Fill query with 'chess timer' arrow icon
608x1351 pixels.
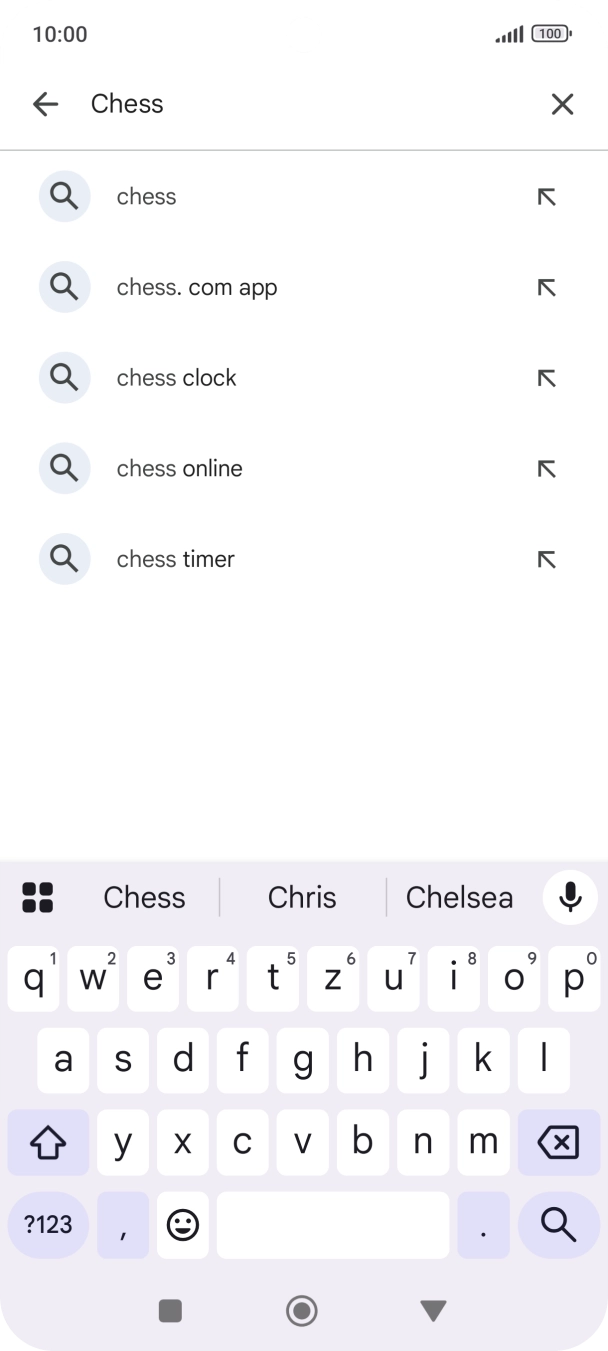click(x=546, y=560)
